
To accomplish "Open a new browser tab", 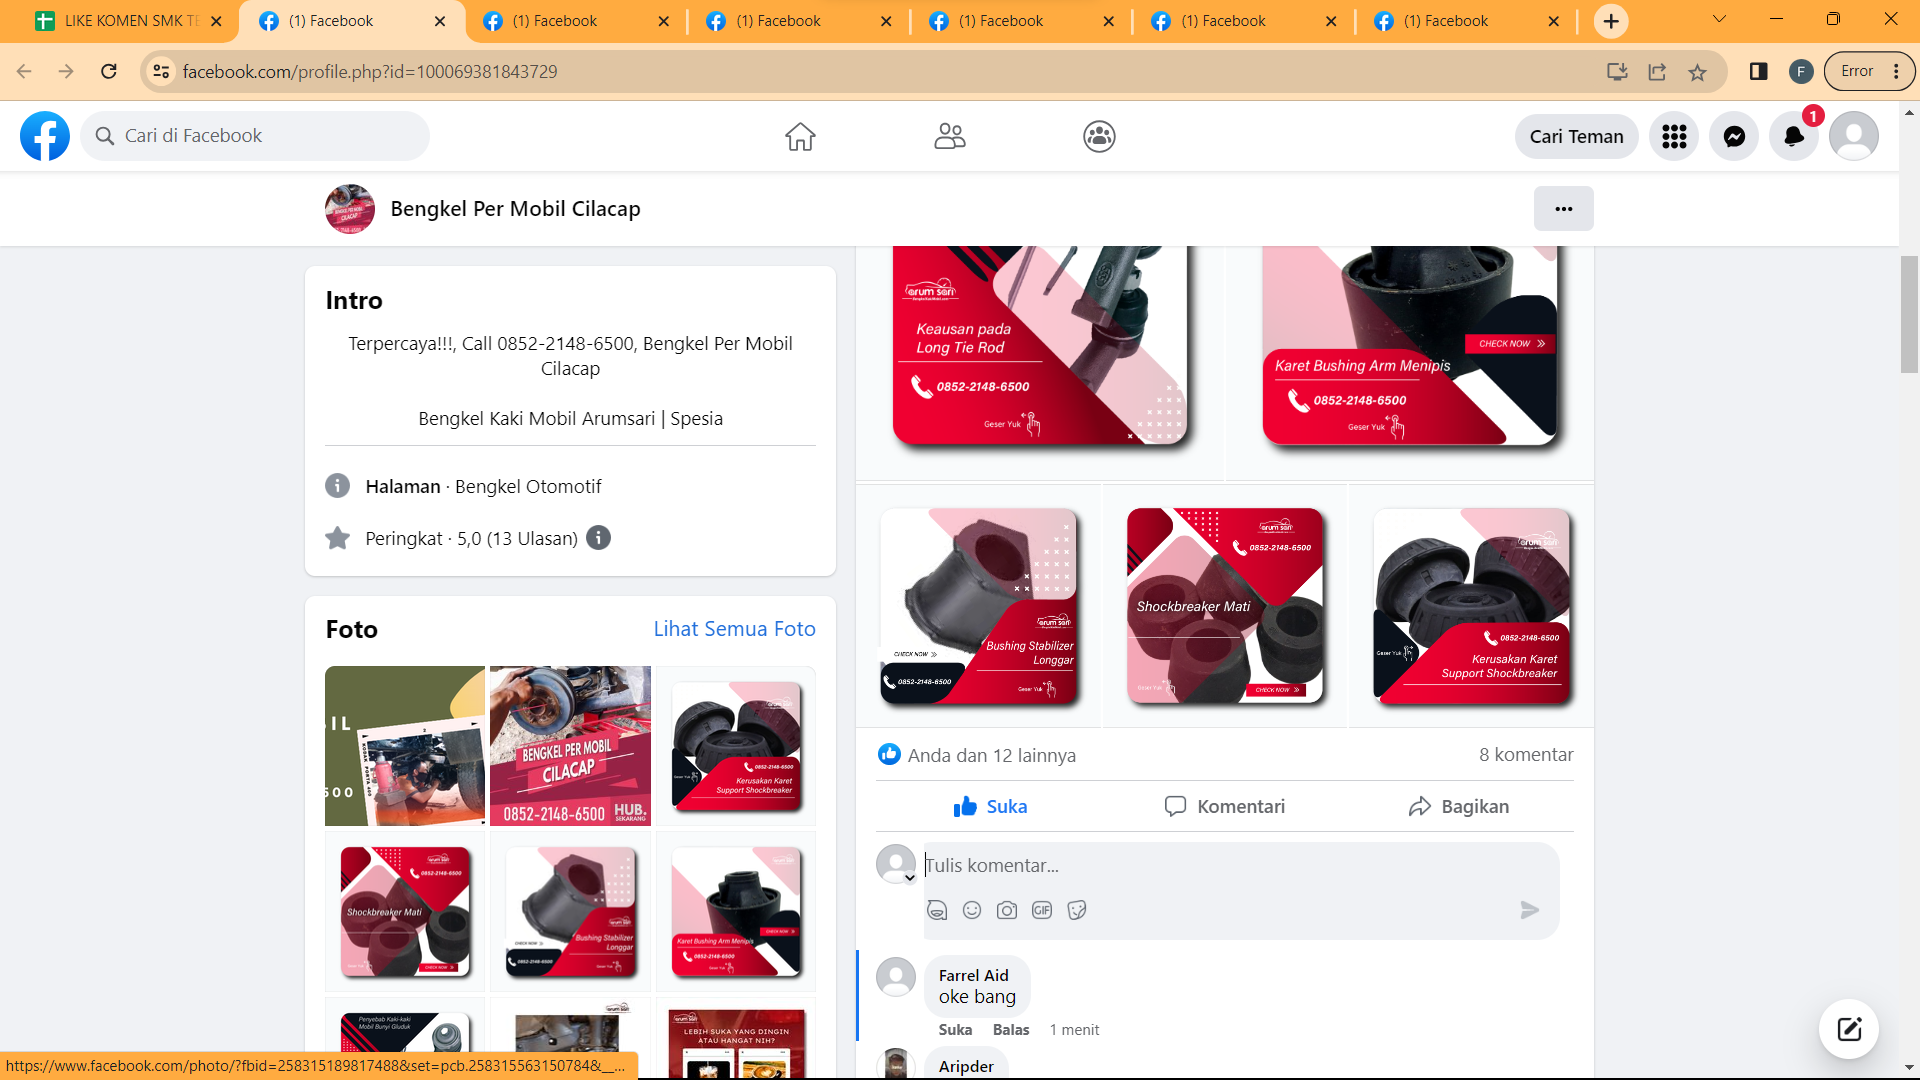I will [x=1611, y=21].
